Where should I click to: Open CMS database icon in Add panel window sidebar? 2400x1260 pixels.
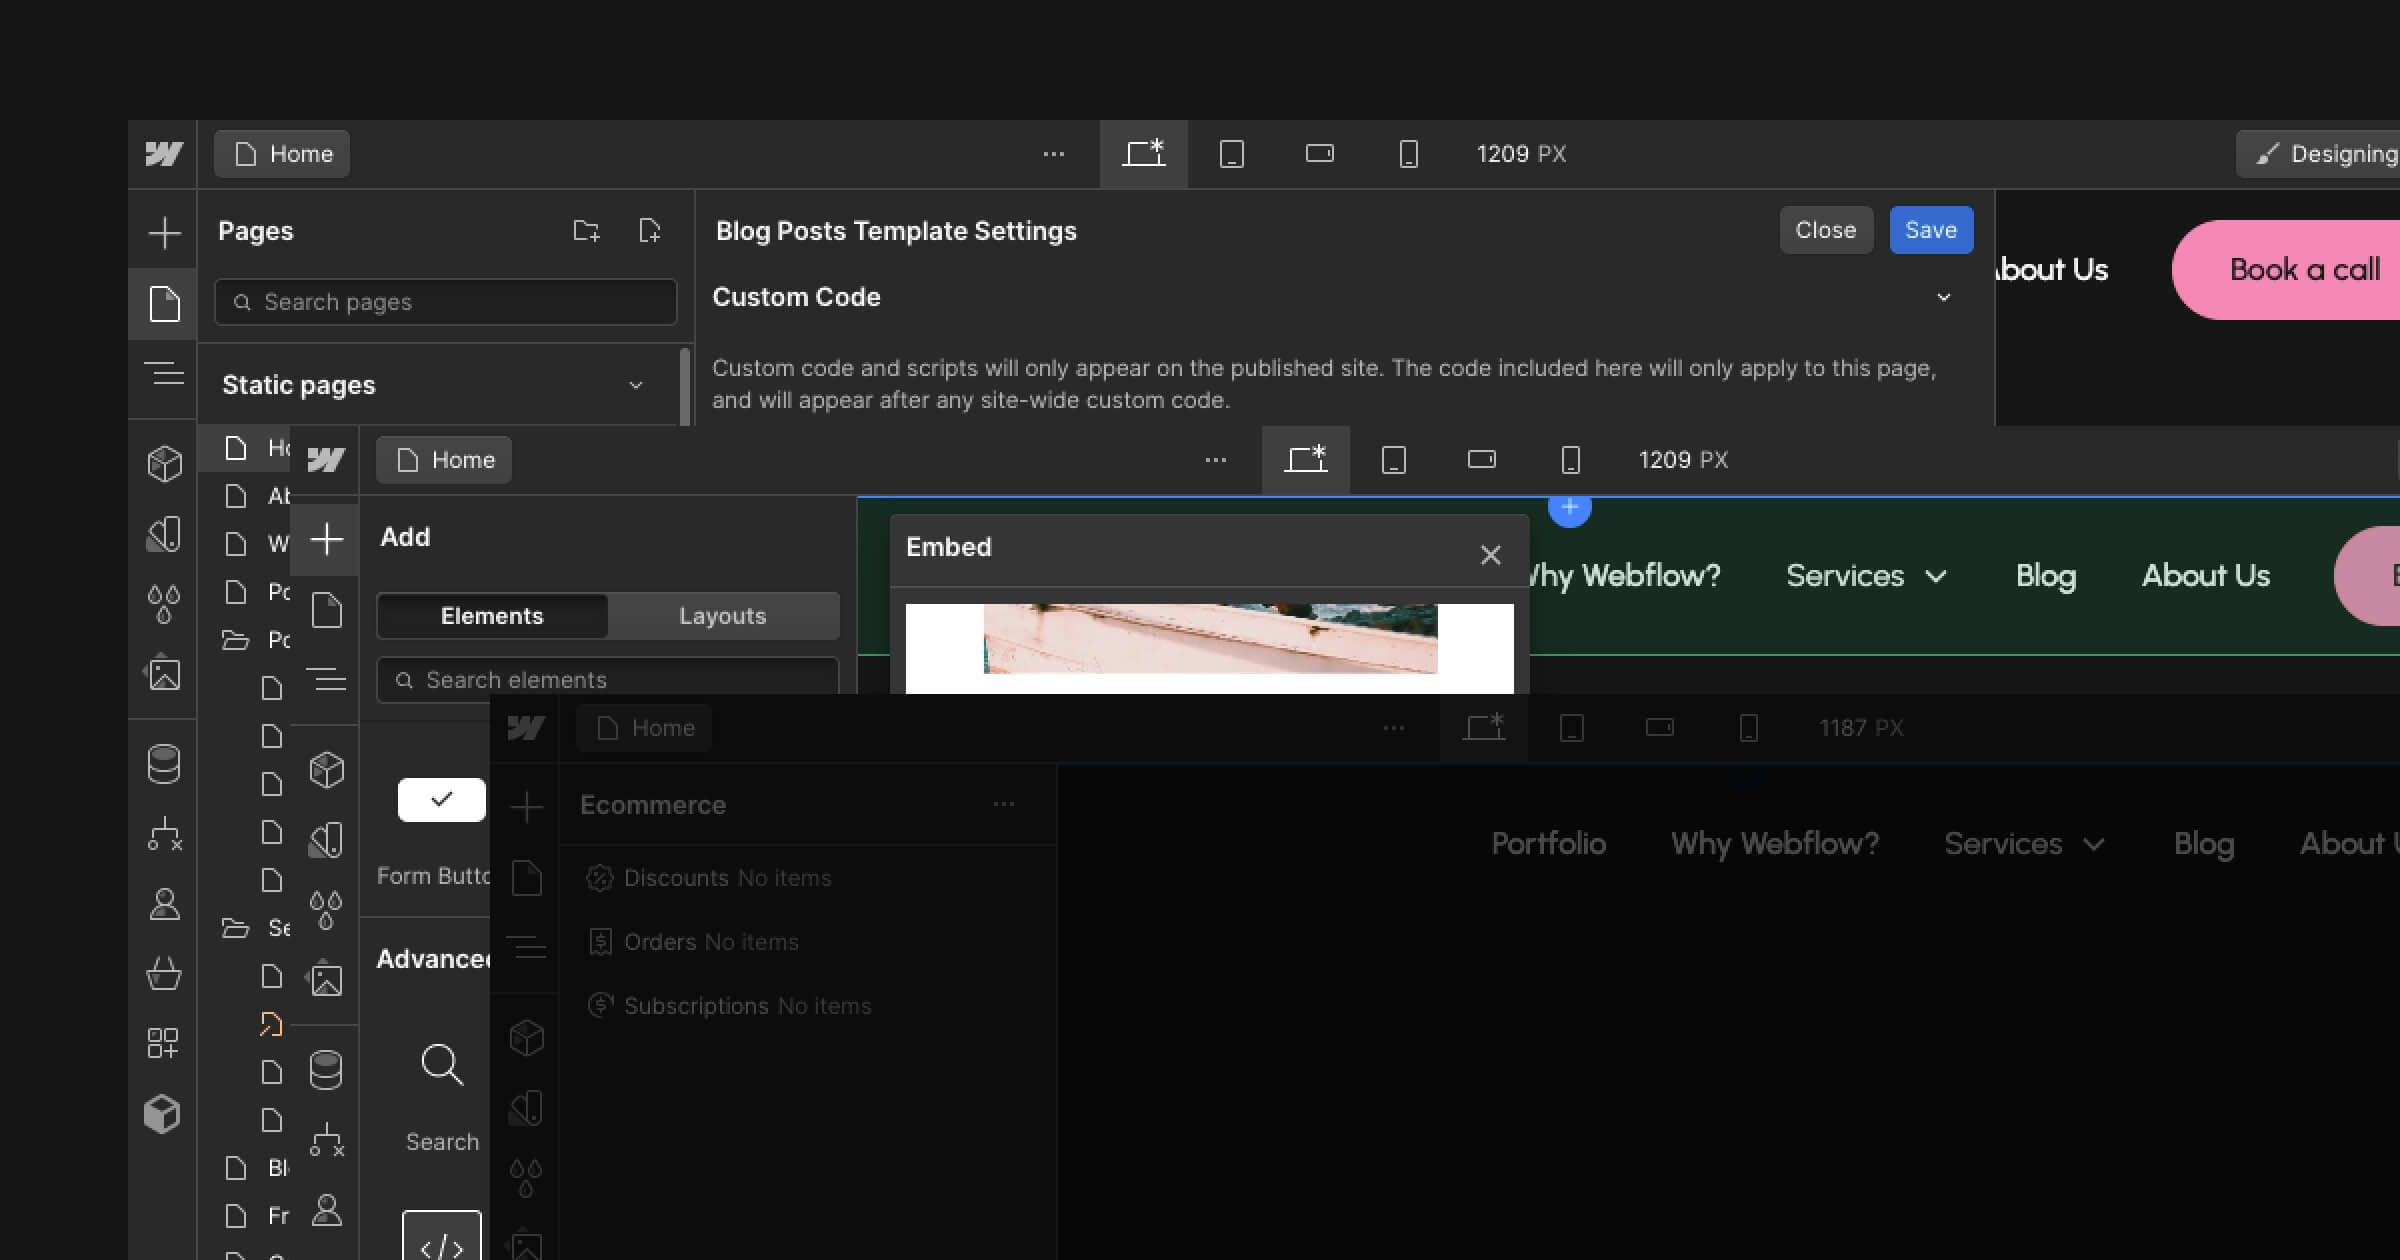(x=326, y=1070)
